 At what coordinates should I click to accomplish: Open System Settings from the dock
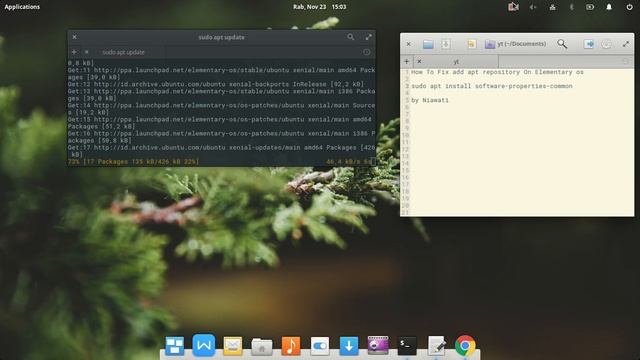pyautogui.click(x=320, y=346)
